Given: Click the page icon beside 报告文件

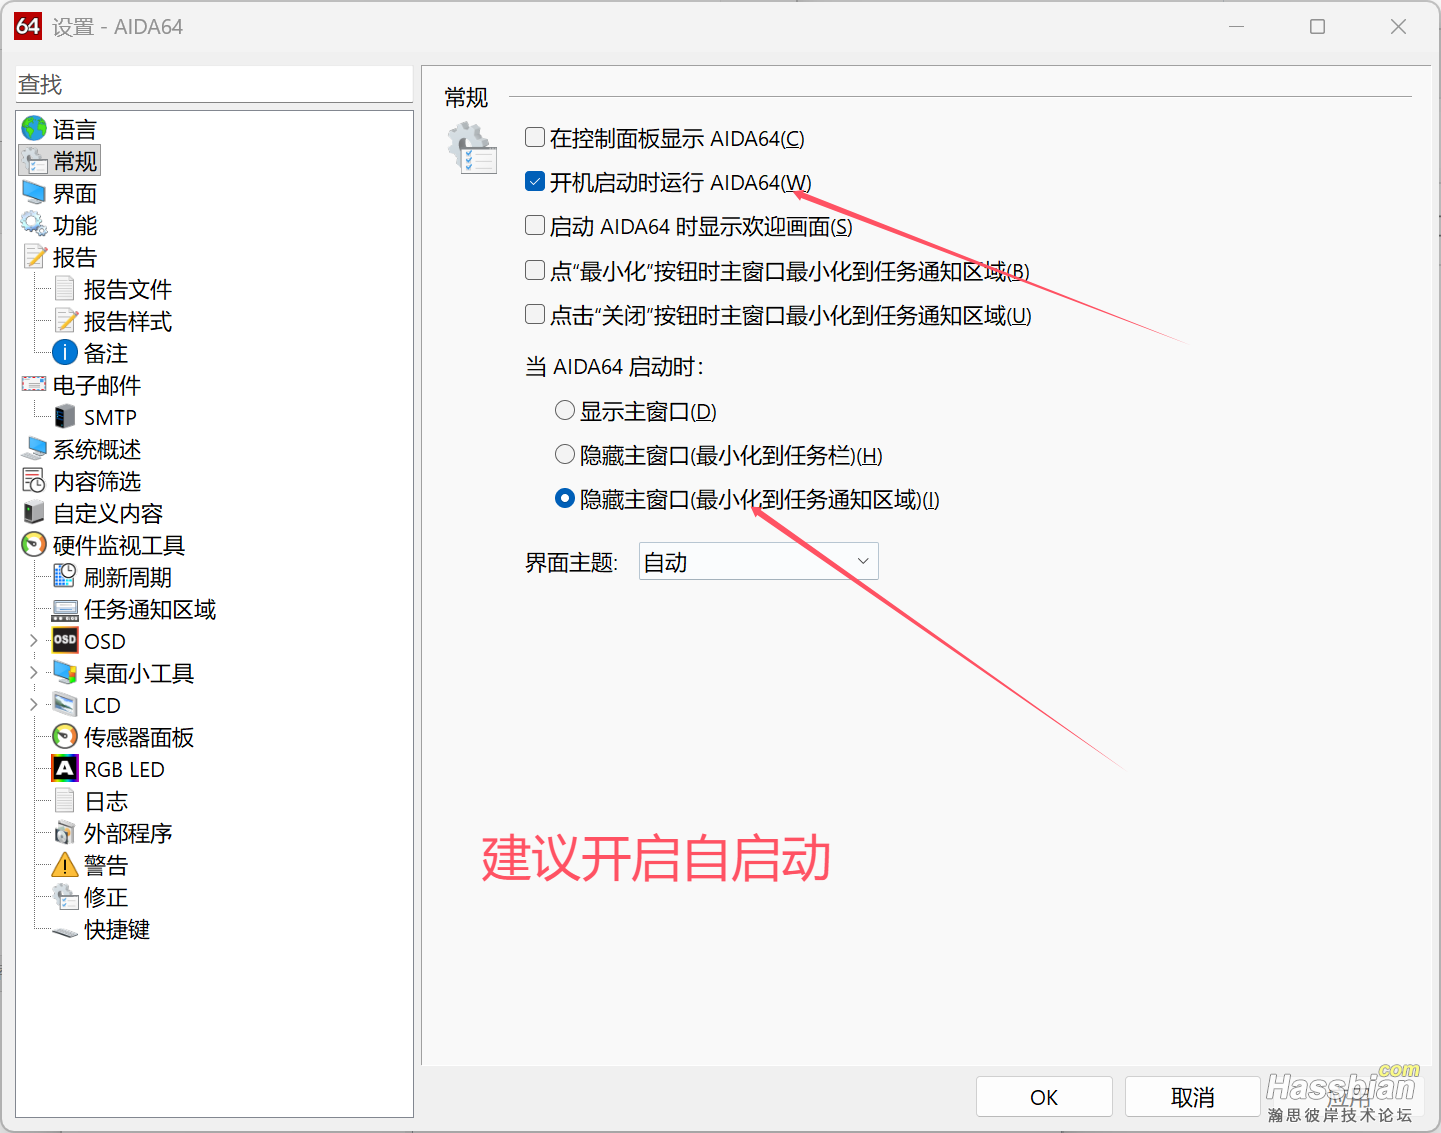Looking at the screenshot, I should tap(65, 289).
